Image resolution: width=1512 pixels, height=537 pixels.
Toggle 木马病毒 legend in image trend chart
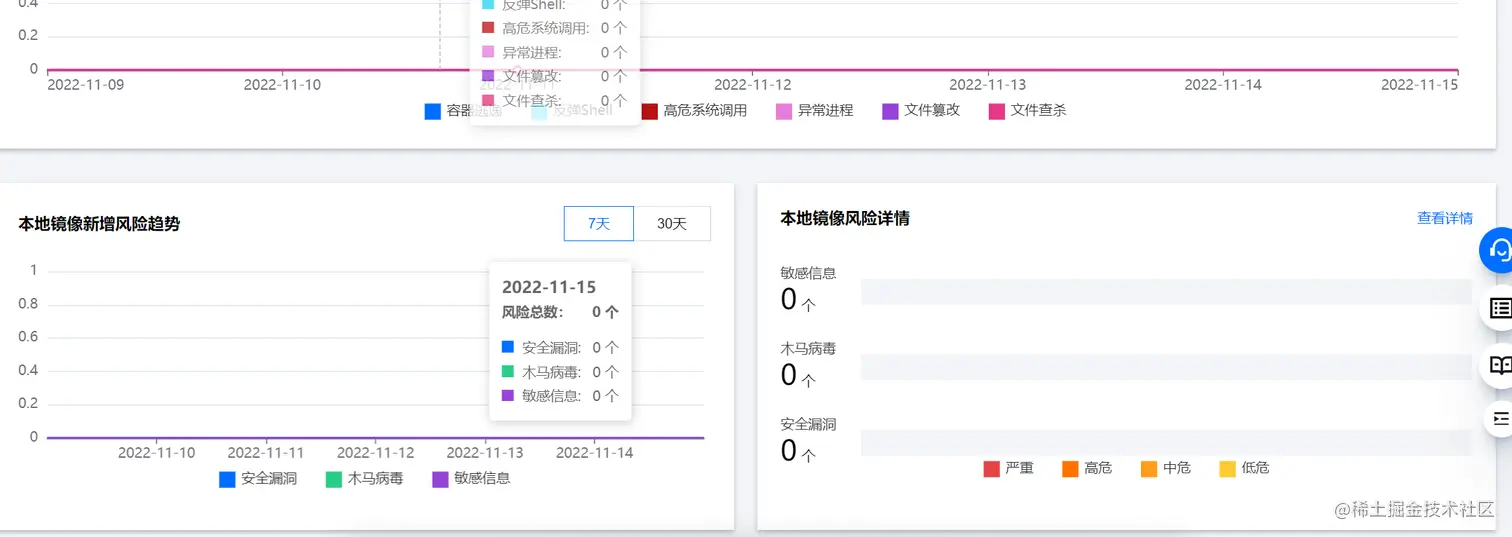tap(364, 479)
